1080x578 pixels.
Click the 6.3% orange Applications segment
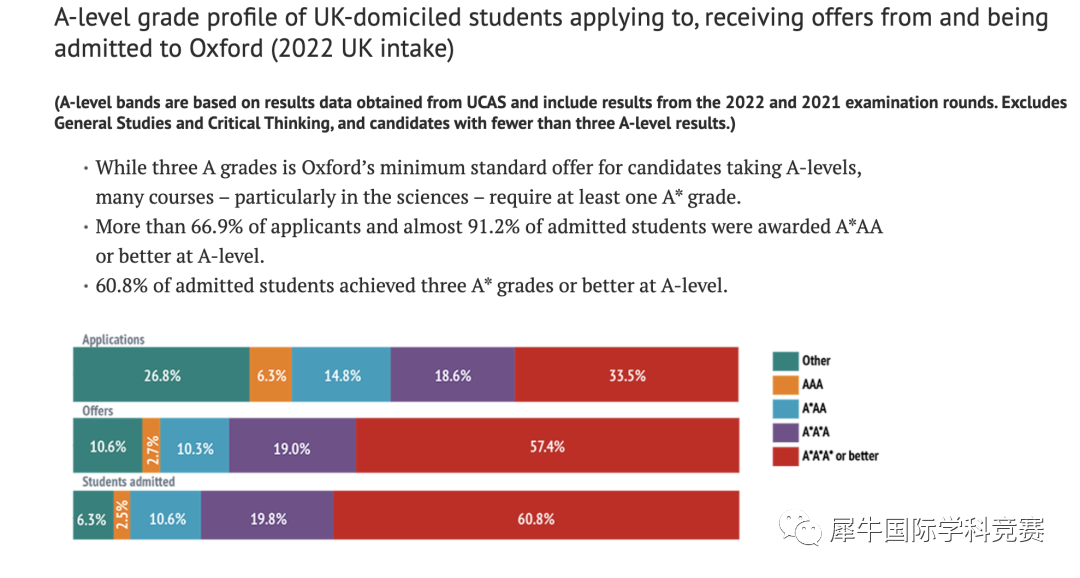point(271,375)
